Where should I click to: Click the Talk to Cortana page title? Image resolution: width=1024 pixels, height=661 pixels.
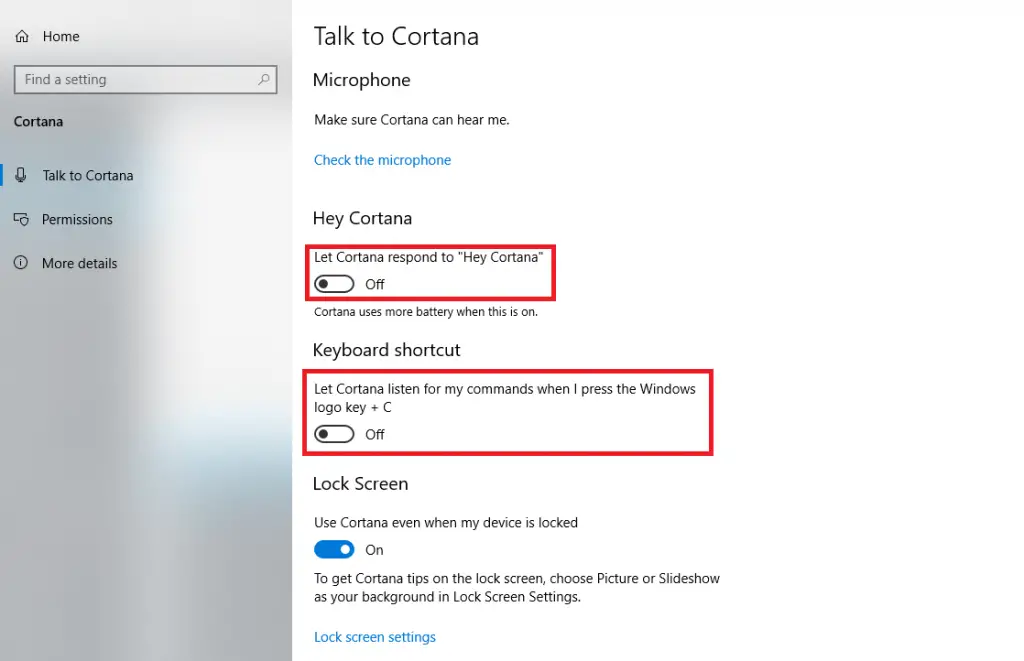pos(396,37)
